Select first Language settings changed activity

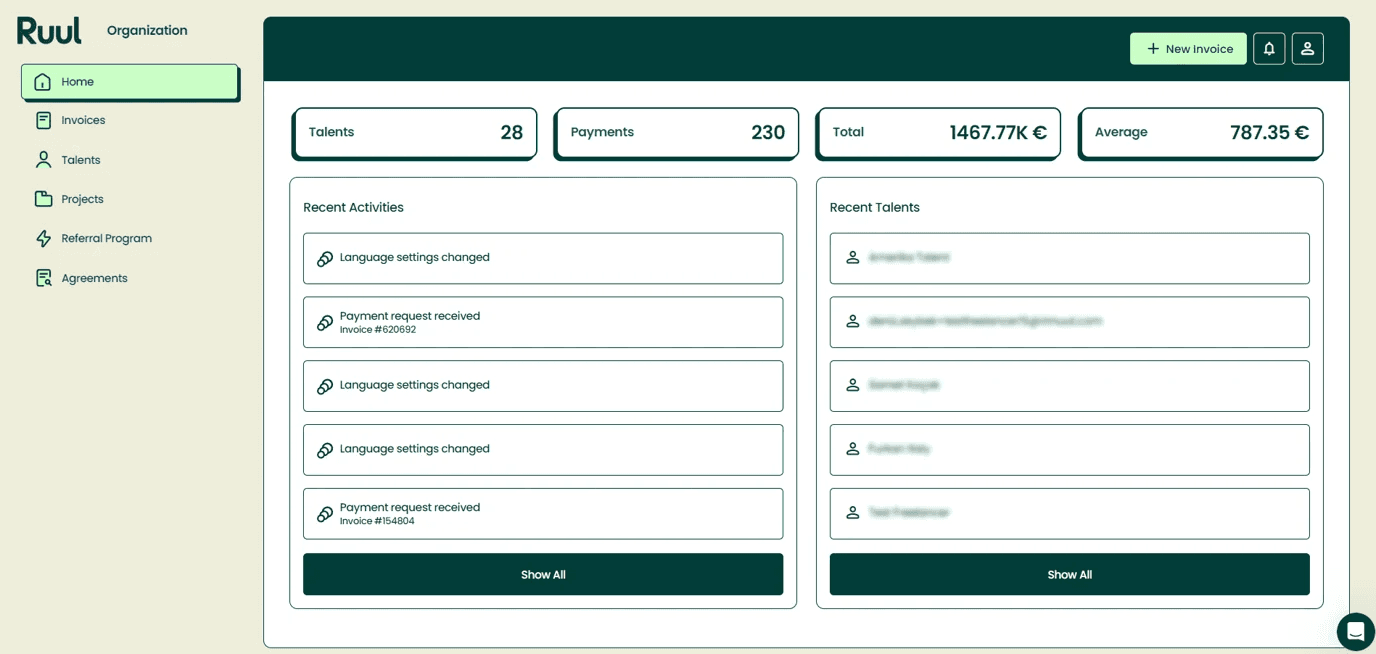click(543, 258)
